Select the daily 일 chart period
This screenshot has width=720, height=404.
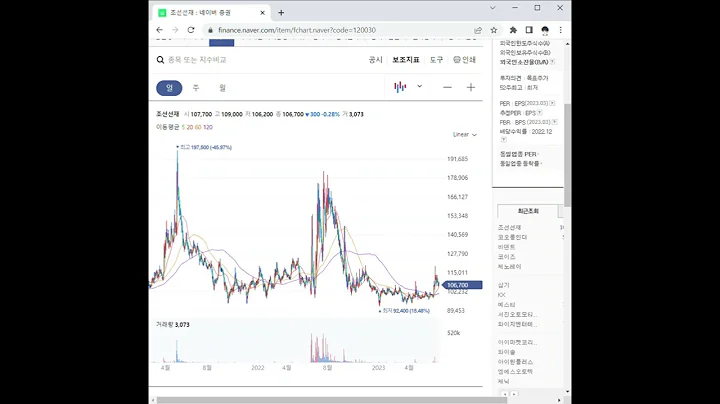169,88
